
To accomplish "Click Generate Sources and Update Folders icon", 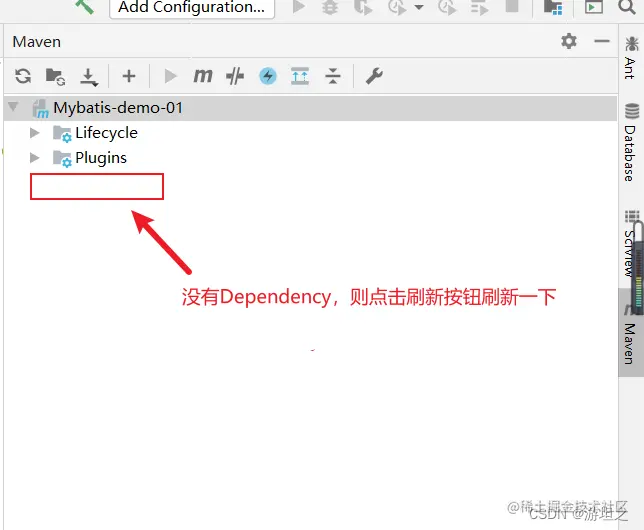I will coord(55,76).
